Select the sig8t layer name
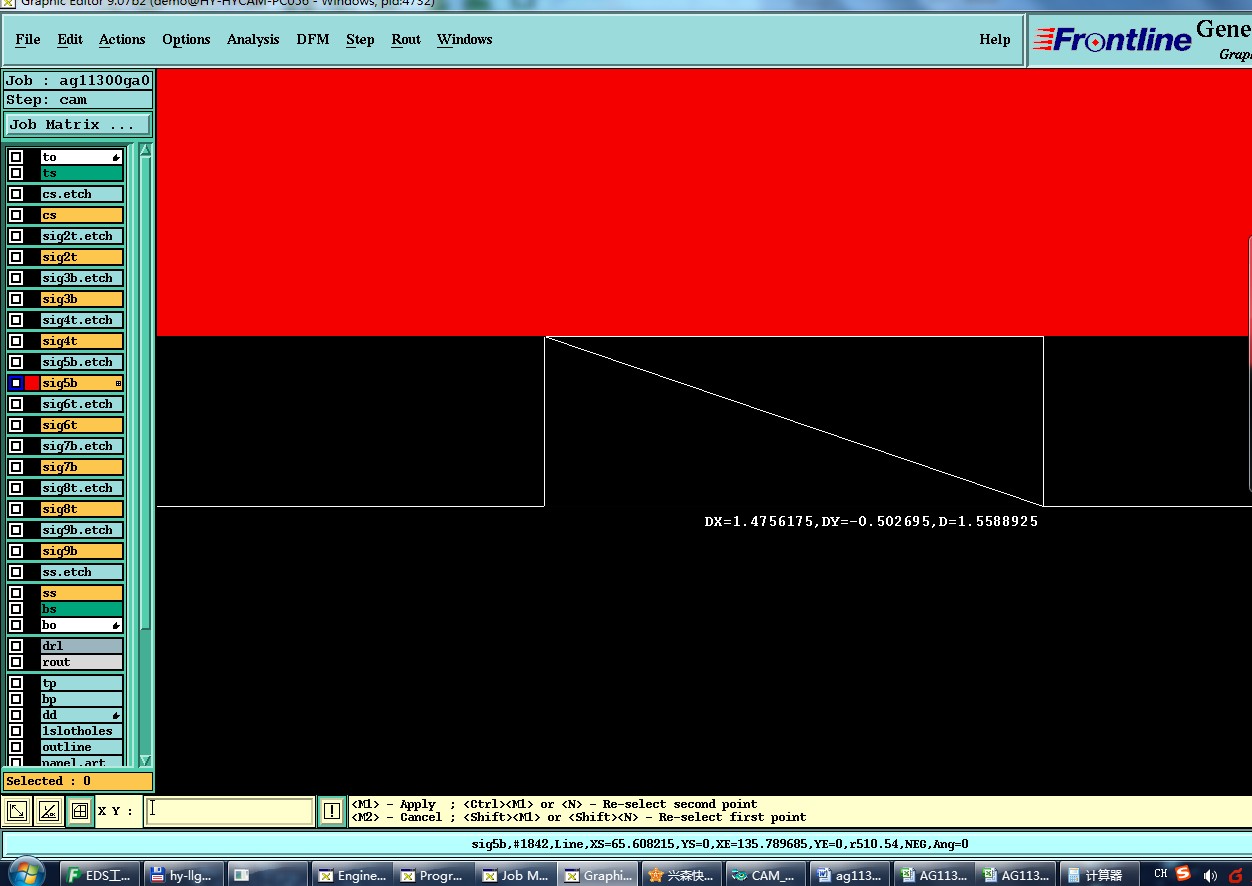This screenshot has width=1252, height=886. pyautogui.click(x=82, y=509)
